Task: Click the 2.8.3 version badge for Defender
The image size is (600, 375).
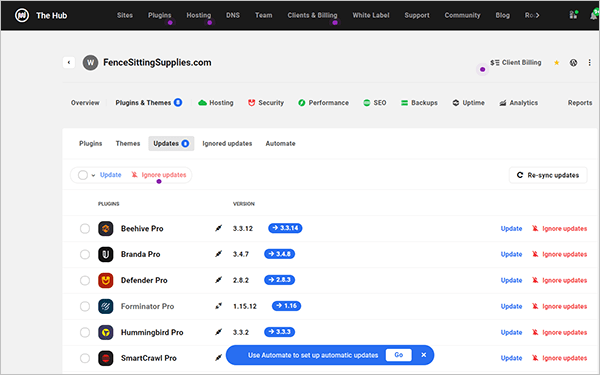Action: pyautogui.click(x=279, y=280)
